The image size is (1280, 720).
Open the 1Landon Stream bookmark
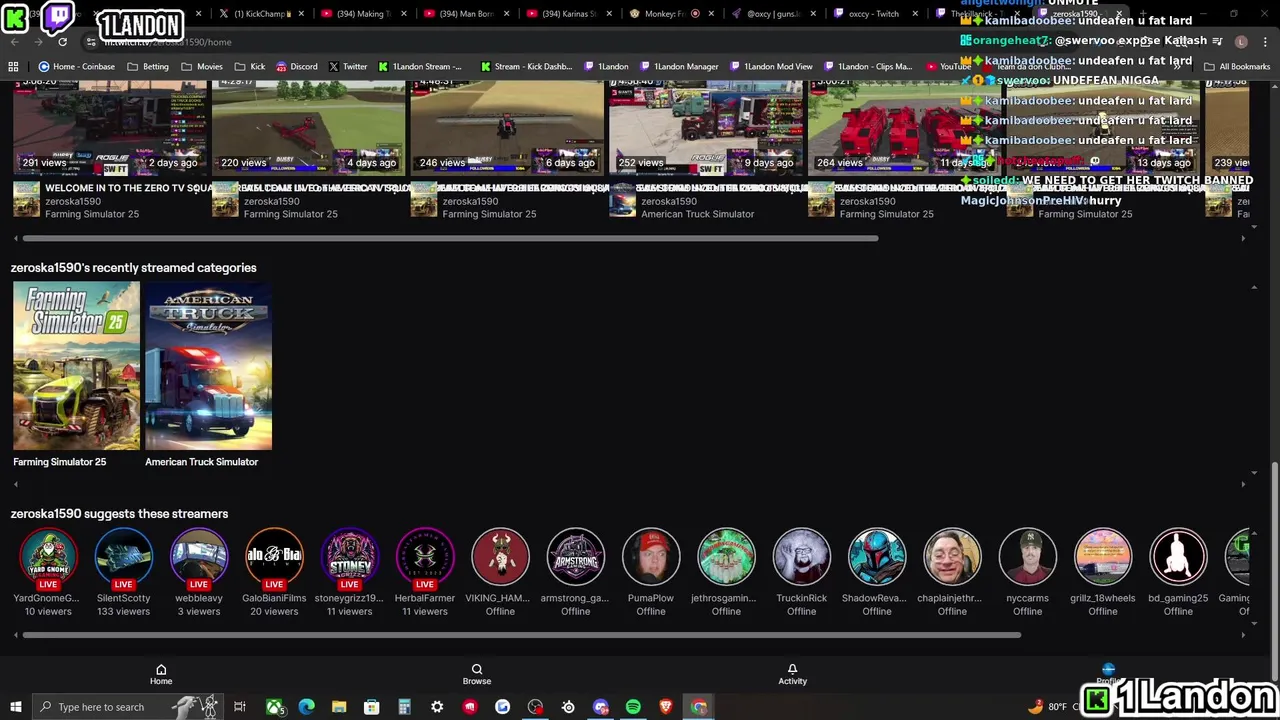click(420, 66)
